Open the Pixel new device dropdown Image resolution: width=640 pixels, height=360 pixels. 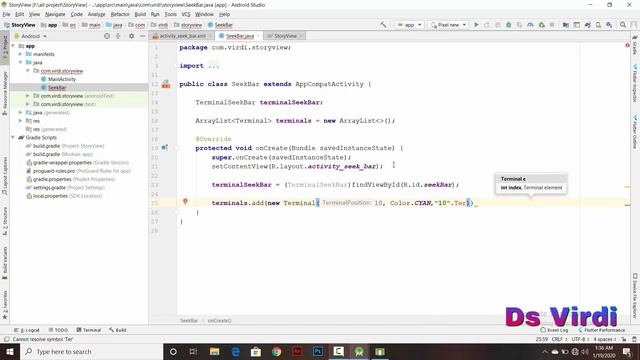tap(449, 25)
